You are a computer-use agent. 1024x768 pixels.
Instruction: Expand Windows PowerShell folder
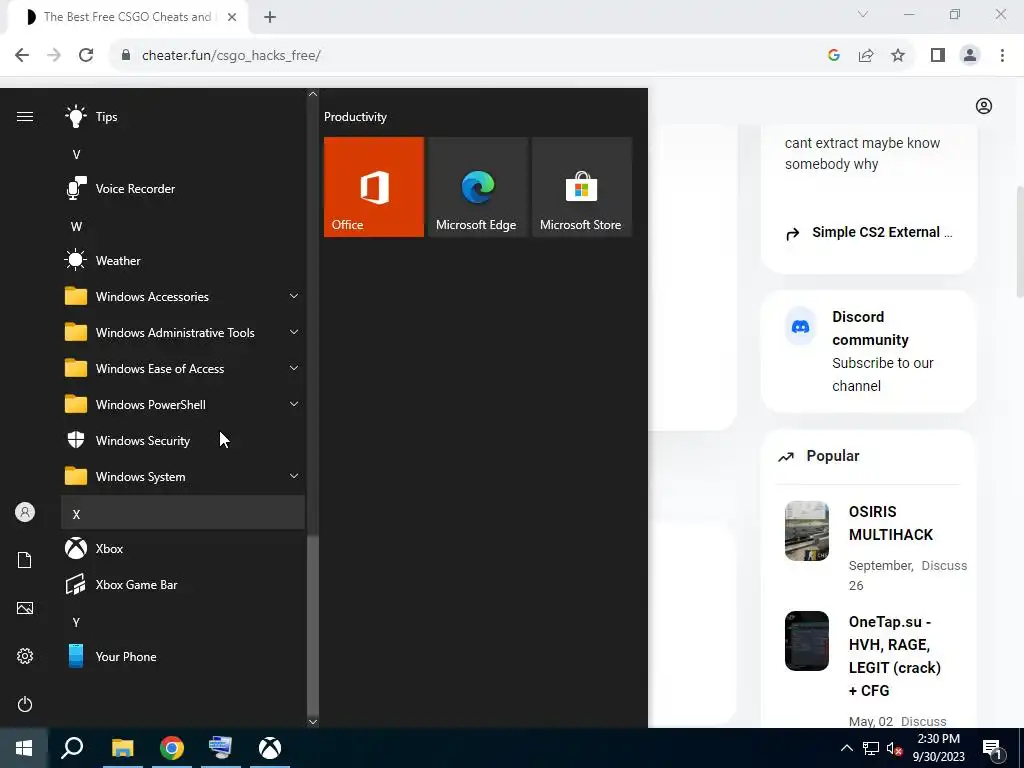coord(183,404)
